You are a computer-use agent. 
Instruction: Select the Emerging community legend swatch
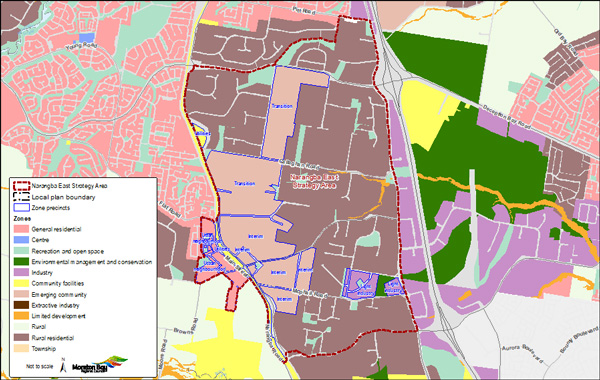point(21,294)
